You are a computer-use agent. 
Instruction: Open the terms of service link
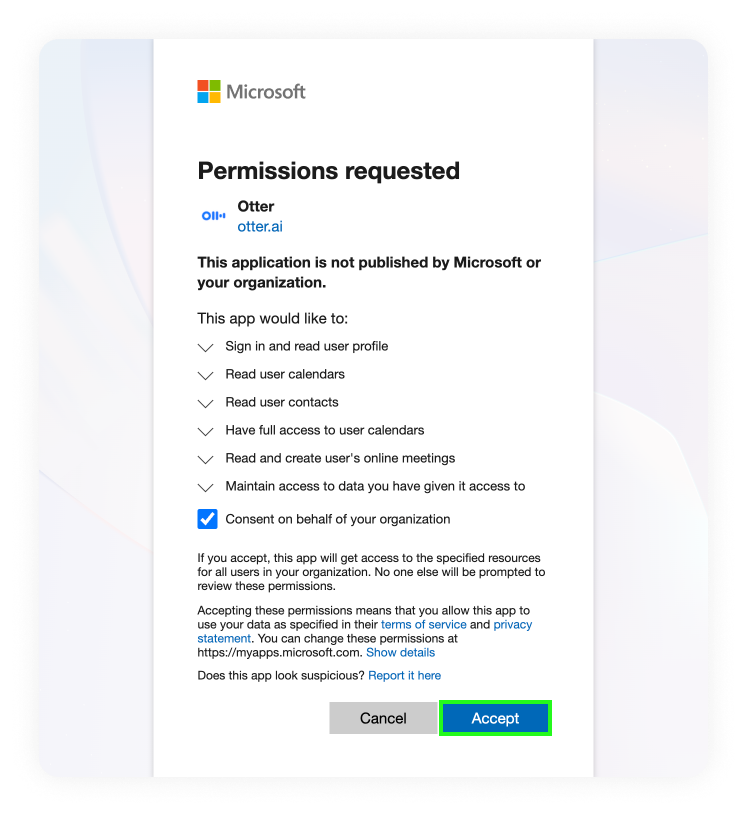(x=423, y=624)
